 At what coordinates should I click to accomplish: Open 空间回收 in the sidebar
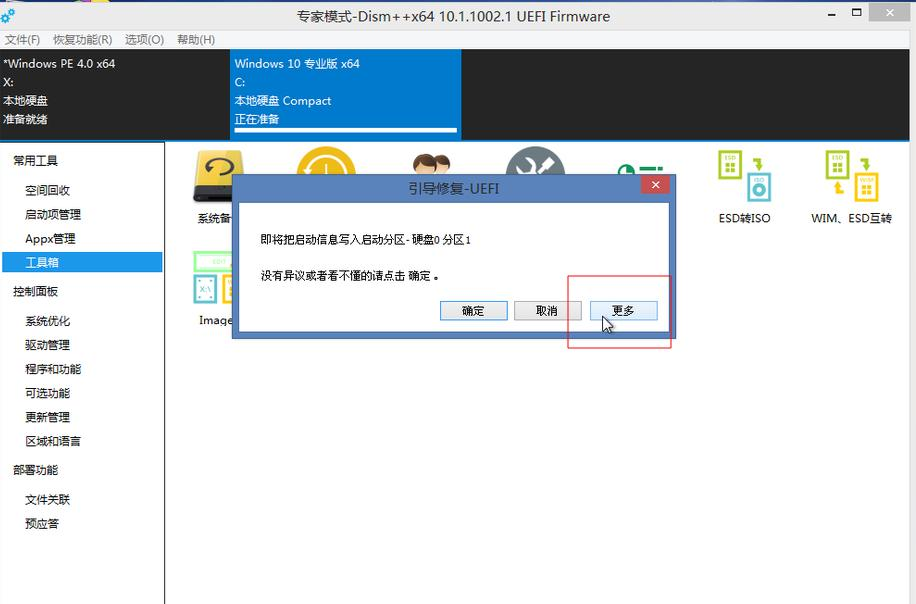click(47, 190)
